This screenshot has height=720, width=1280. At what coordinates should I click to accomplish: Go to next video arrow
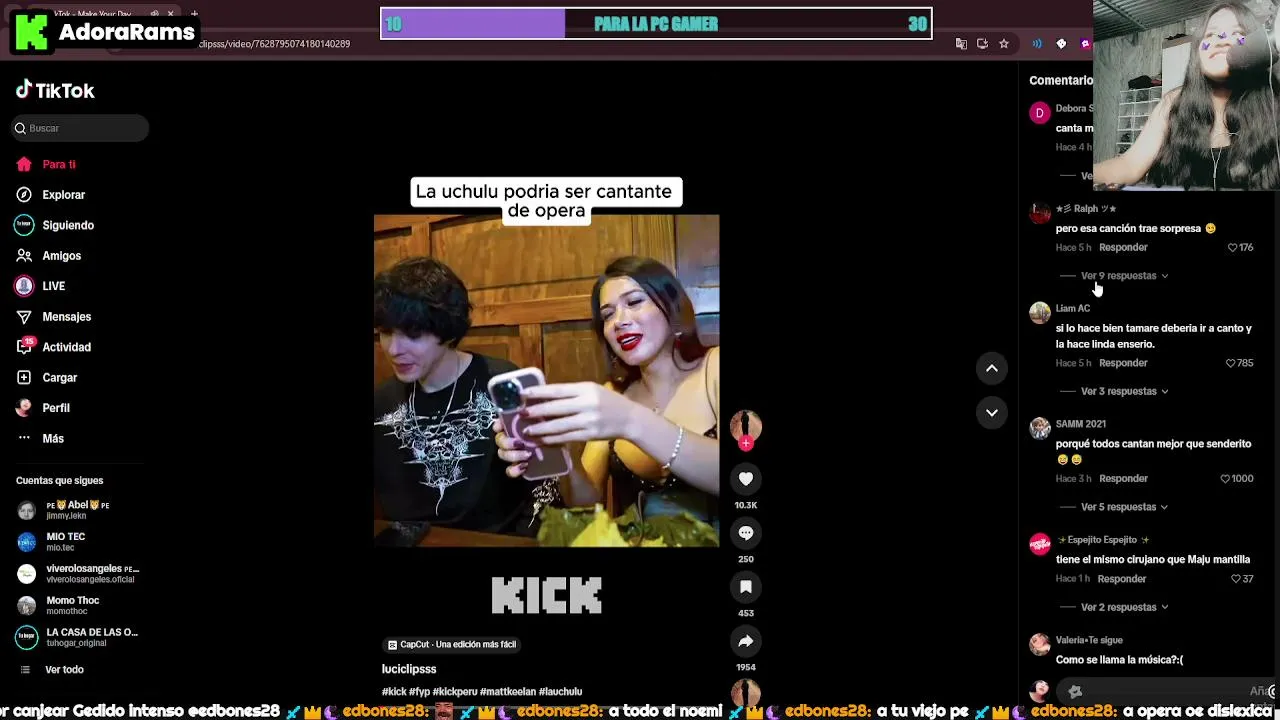[x=992, y=412]
